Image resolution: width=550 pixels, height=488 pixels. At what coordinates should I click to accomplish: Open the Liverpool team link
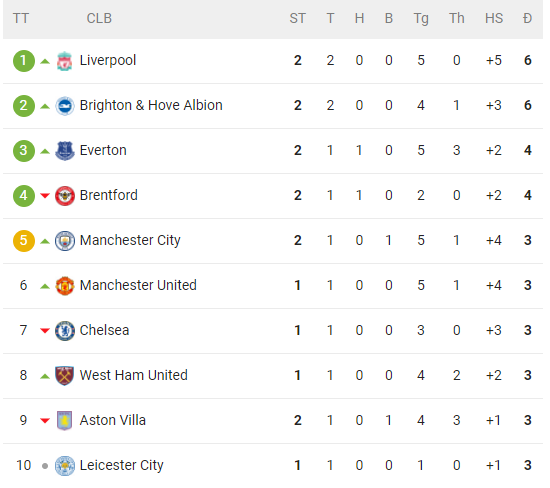(x=108, y=60)
